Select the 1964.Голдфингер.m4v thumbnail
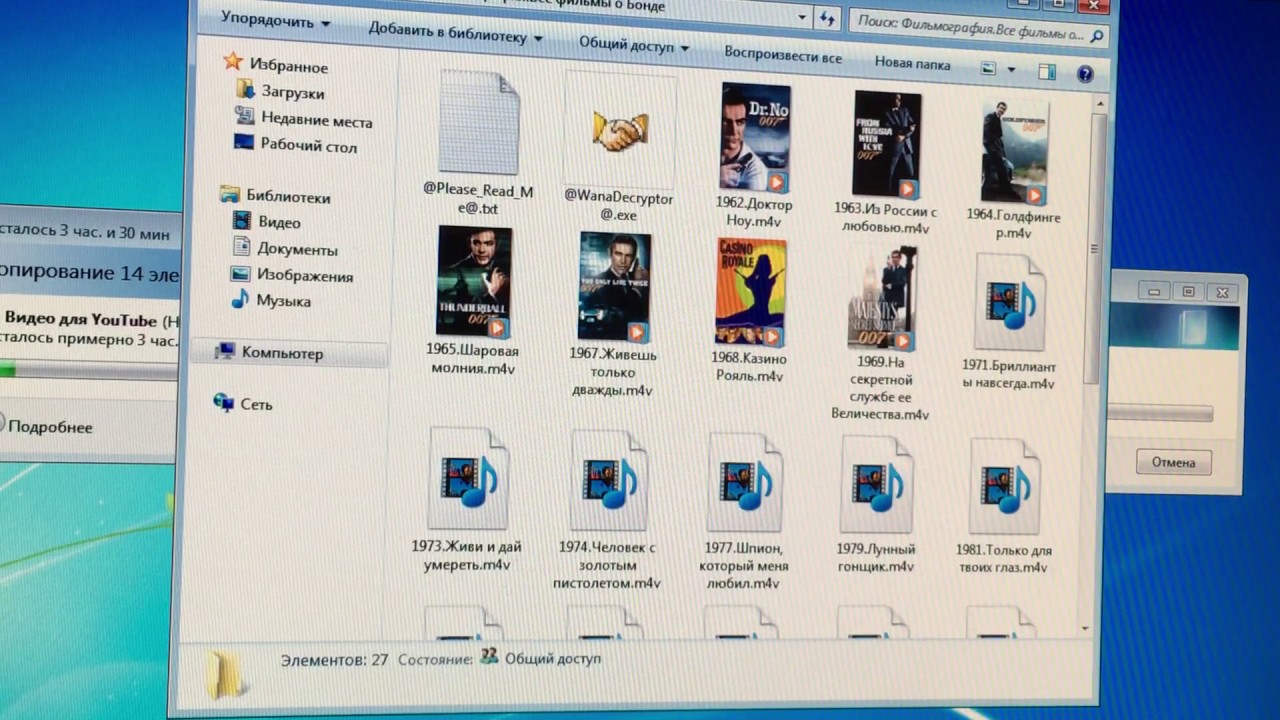Viewport: 1280px width, 720px height. click(x=1014, y=151)
